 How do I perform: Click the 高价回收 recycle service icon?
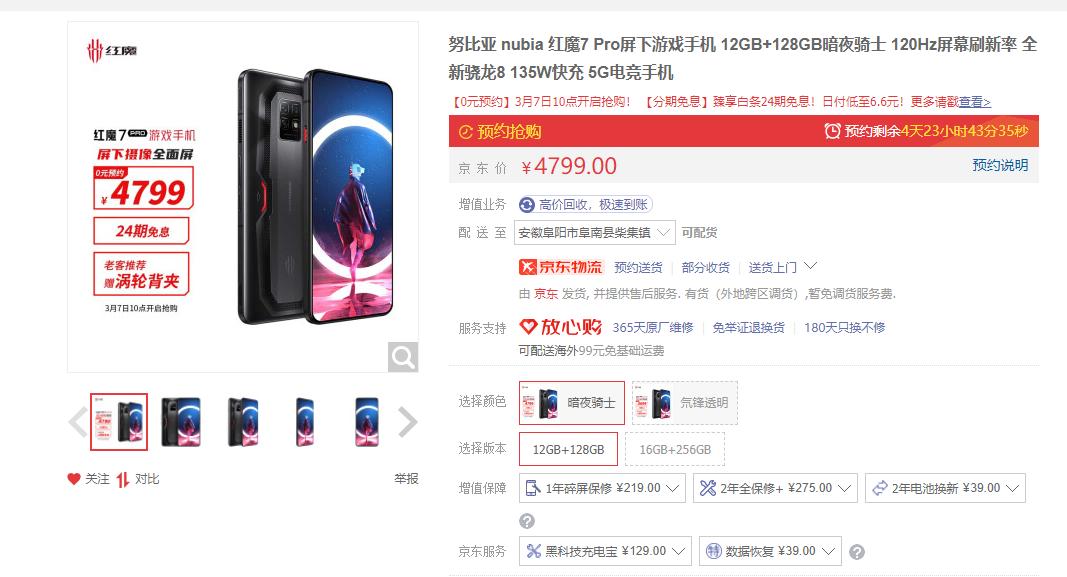pos(527,205)
